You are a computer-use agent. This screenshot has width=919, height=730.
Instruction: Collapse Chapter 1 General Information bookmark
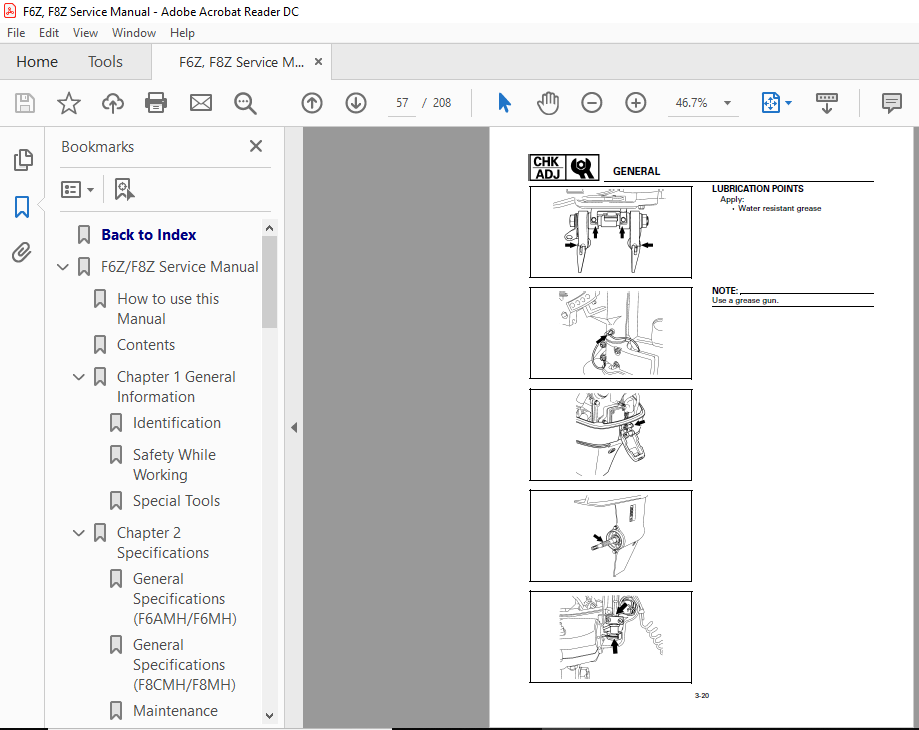pyautogui.click(x=79, y=377)
